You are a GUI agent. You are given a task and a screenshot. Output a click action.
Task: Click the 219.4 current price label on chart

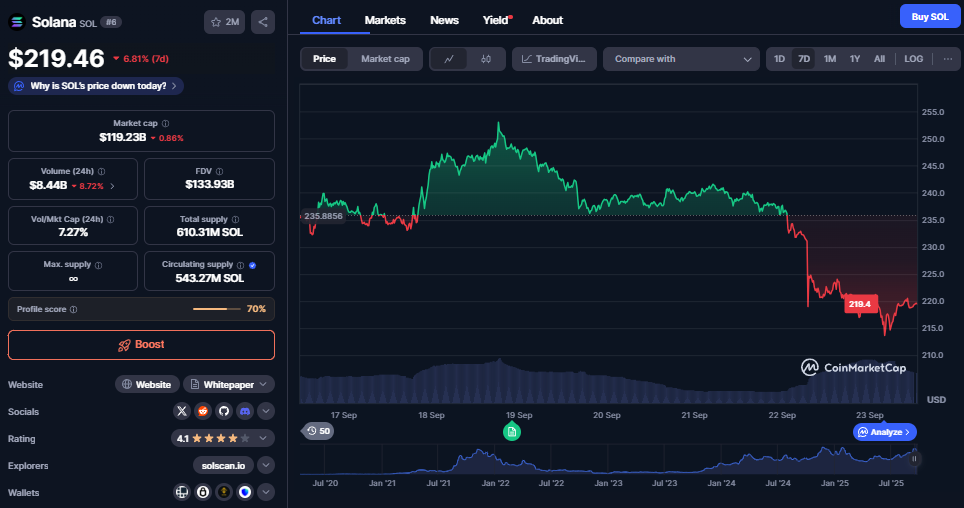(859, 304)
